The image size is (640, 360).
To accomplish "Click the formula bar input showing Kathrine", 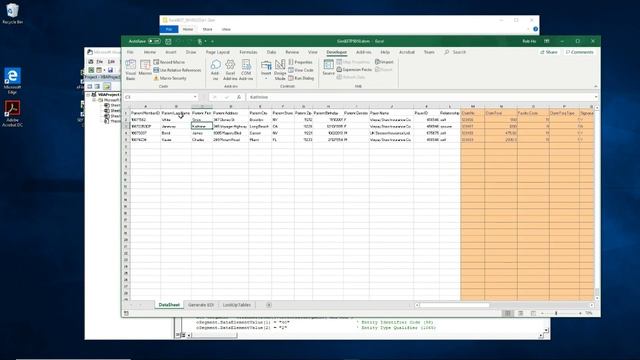I will 420,97.
